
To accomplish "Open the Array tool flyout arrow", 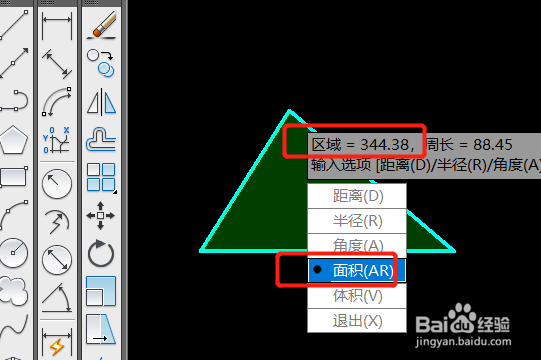I will [x=115, y=192].
